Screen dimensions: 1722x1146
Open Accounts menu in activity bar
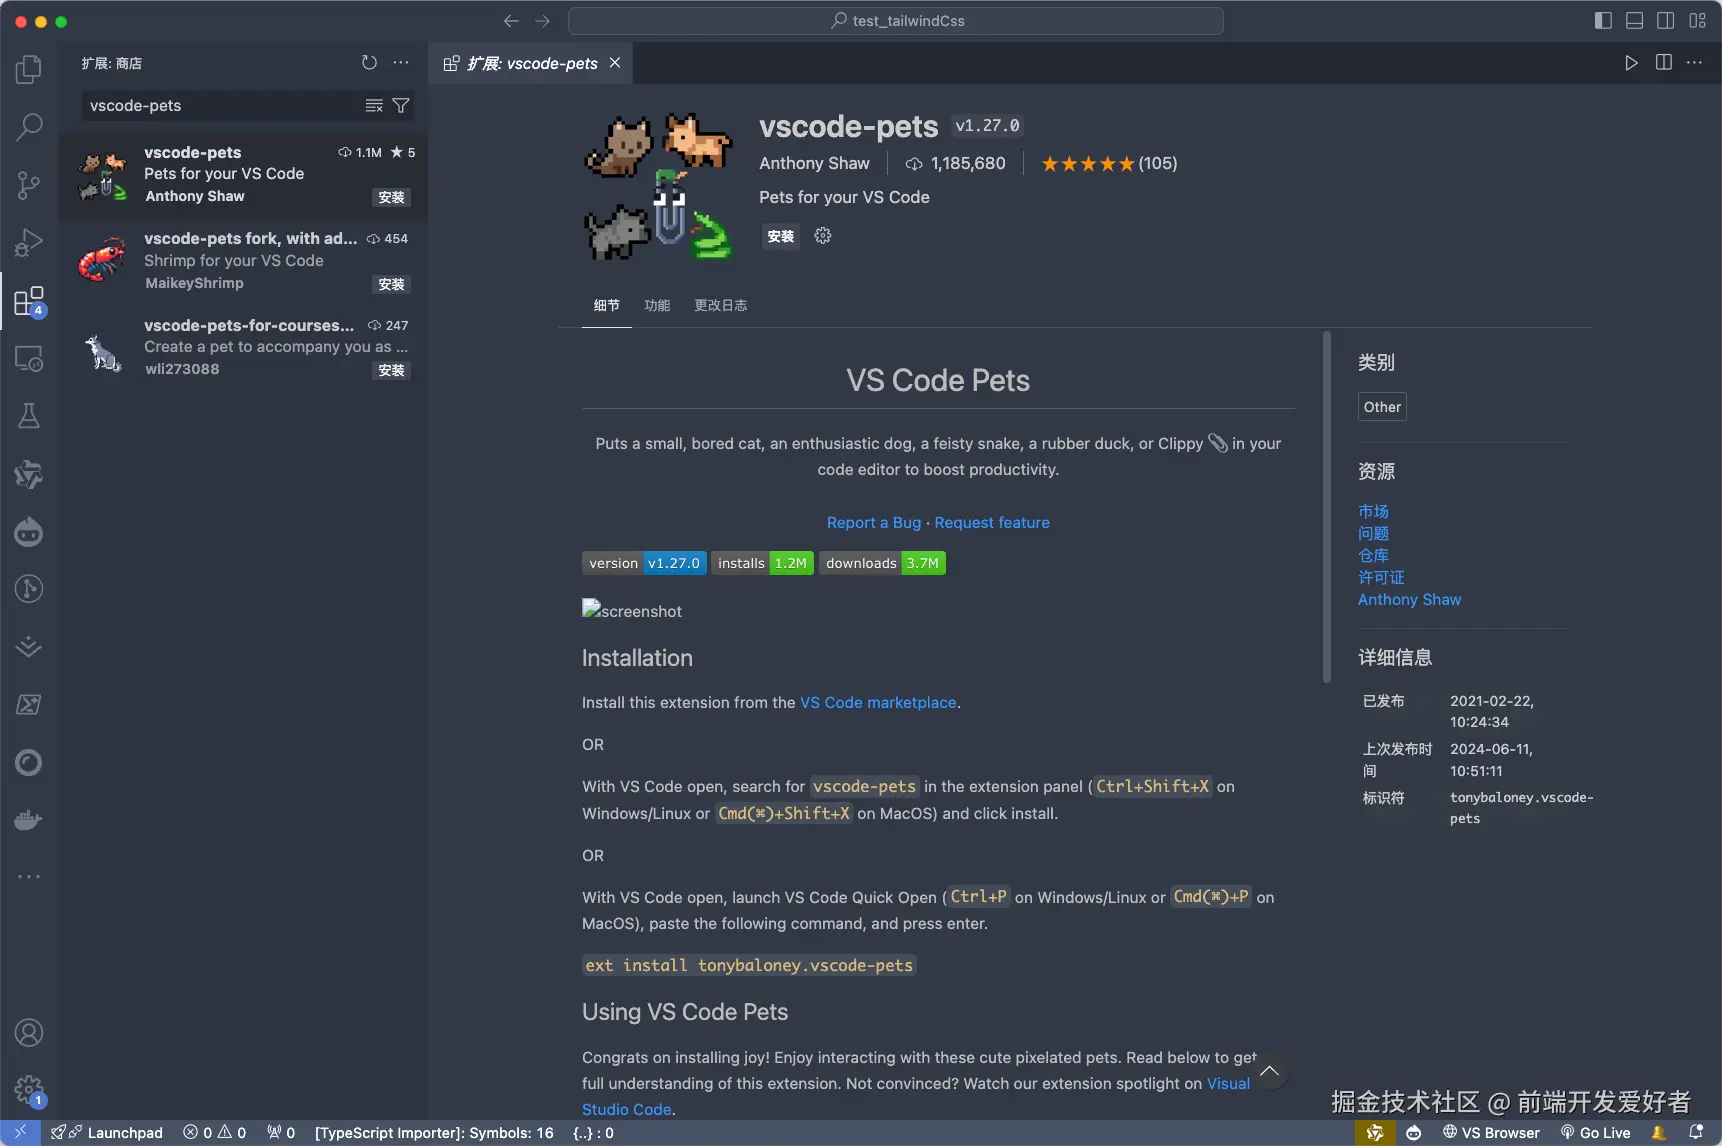coord(29,1032)
